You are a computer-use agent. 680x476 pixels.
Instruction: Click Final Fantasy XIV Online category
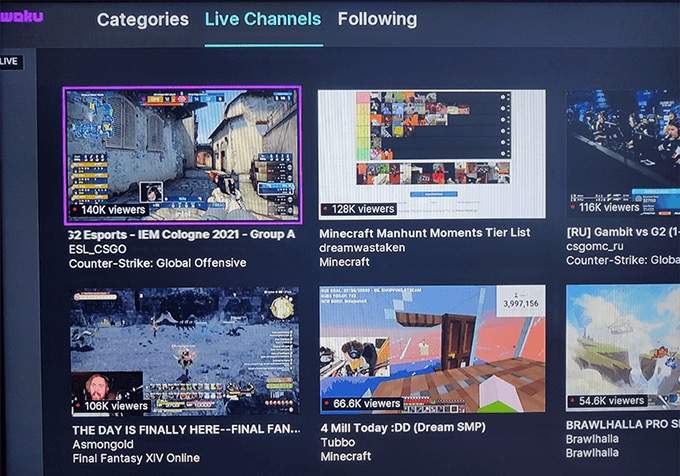[136, 458]
